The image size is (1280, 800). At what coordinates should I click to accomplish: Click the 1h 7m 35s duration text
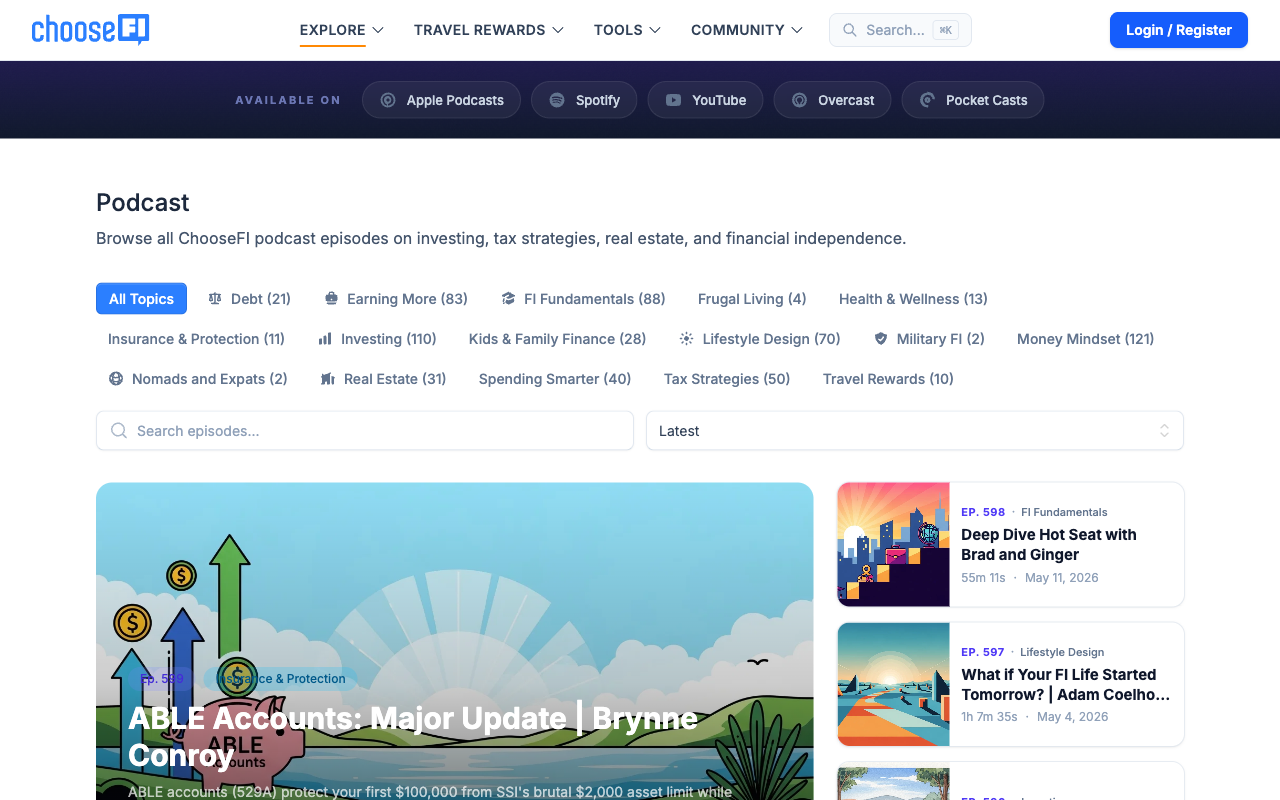pos(989,717)
